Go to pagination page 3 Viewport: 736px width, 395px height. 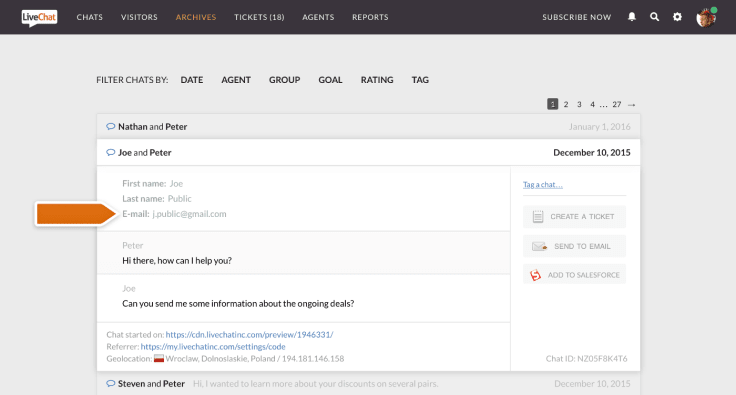click(579, 104)
